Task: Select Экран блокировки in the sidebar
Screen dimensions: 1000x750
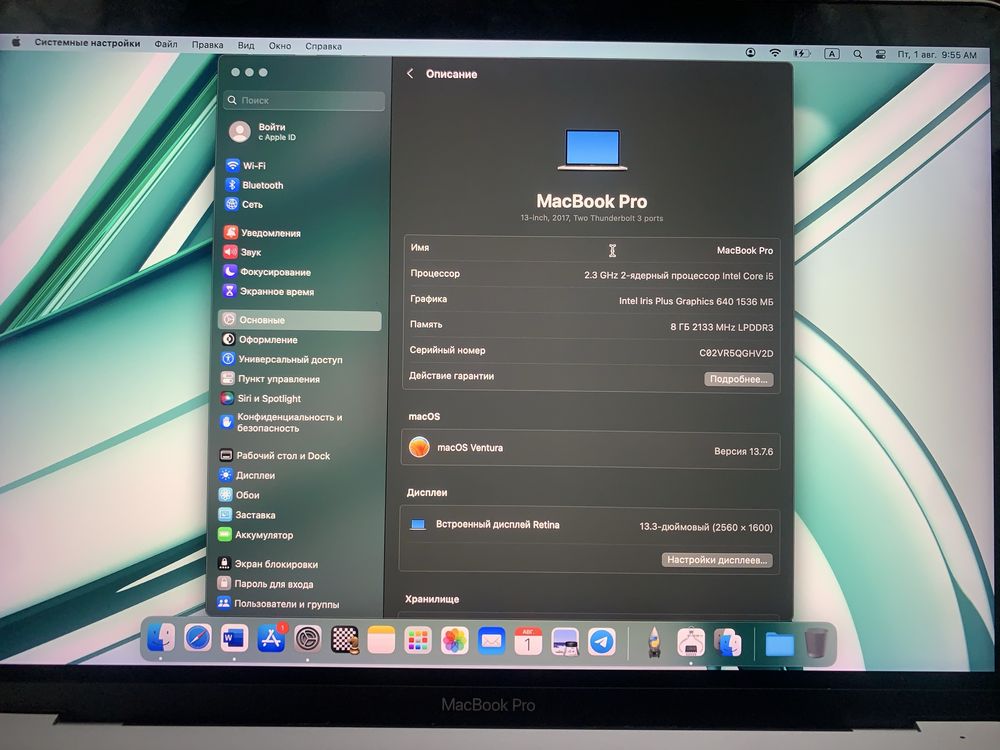Action: tap(267, 564)
